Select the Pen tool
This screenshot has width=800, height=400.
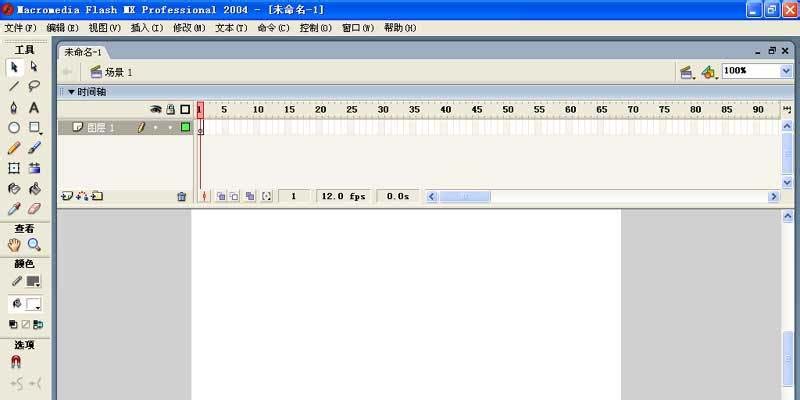[x=14, y=108]
